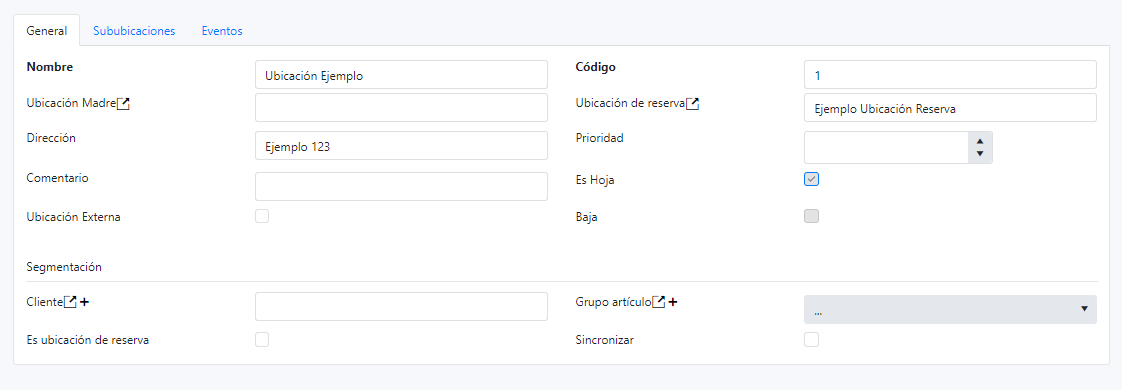Click the Ubicación Externa label

point(73,217)
